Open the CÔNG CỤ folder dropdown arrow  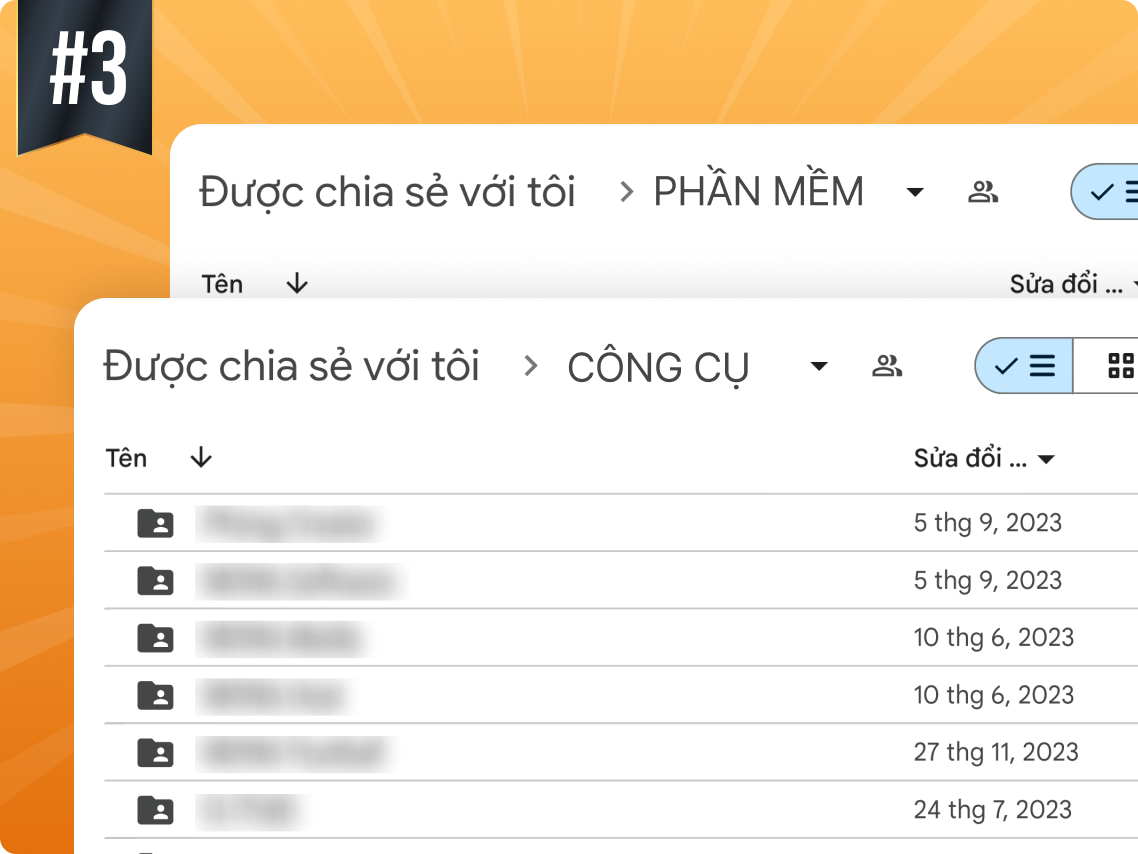[819, 367]
